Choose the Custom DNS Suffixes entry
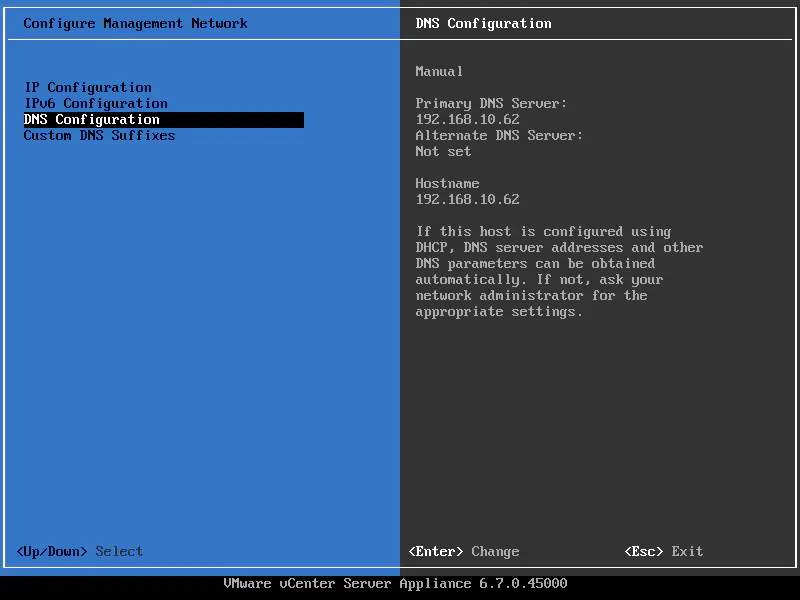The width and height of the screenshot is (800, 600). (99, 135)
